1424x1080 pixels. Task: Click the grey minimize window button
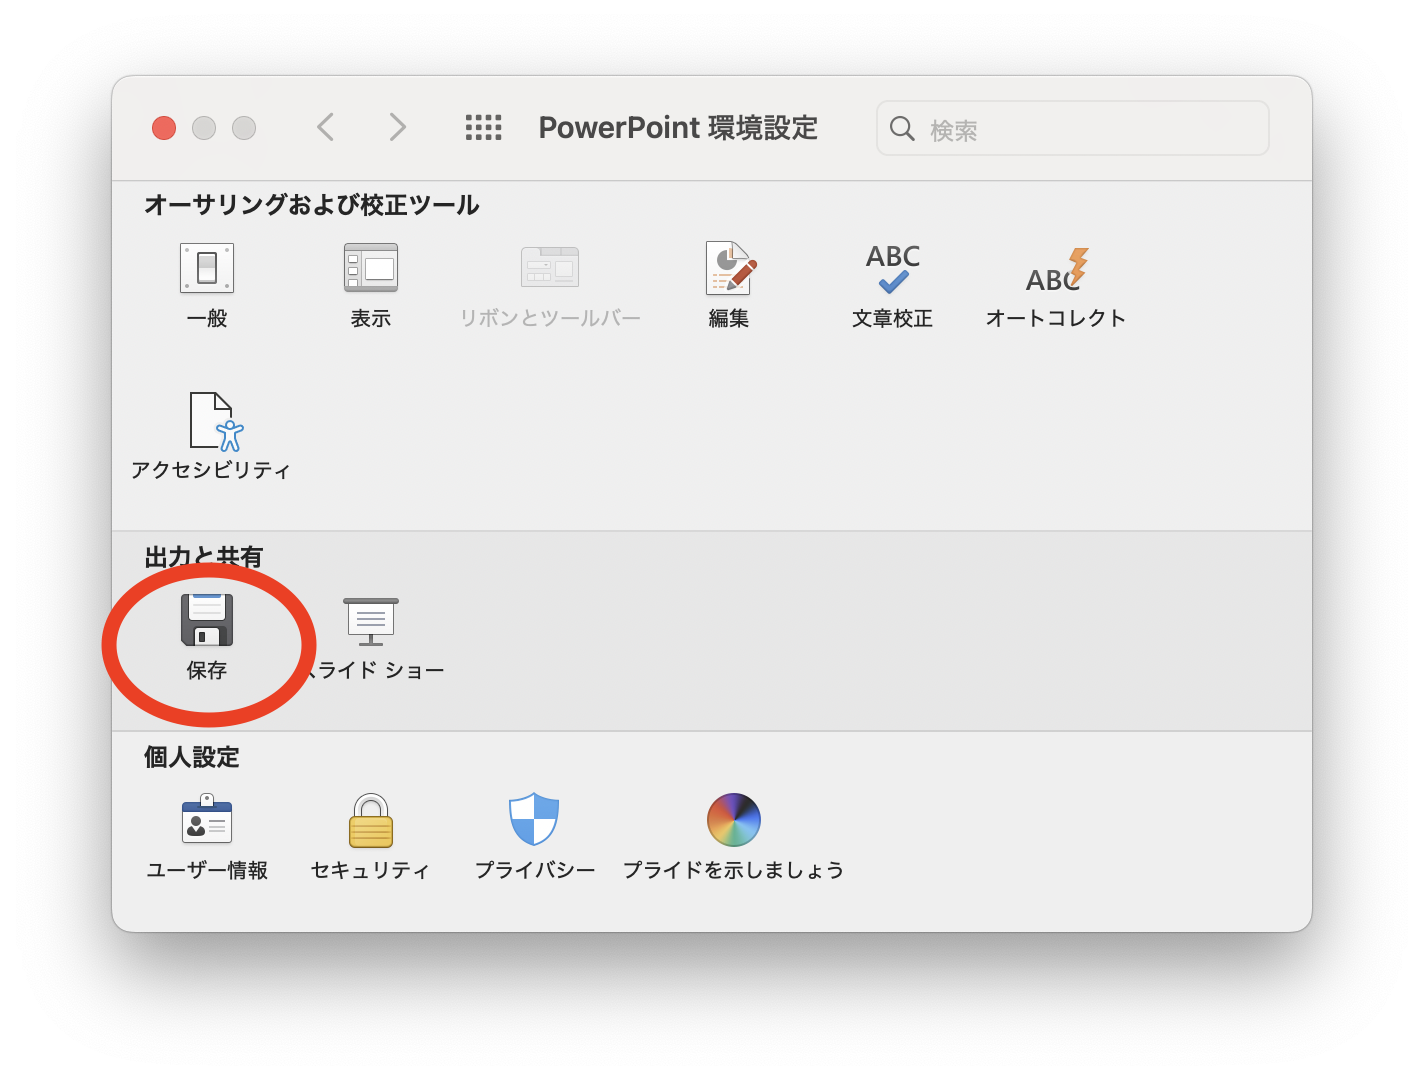tap(204, 128)
